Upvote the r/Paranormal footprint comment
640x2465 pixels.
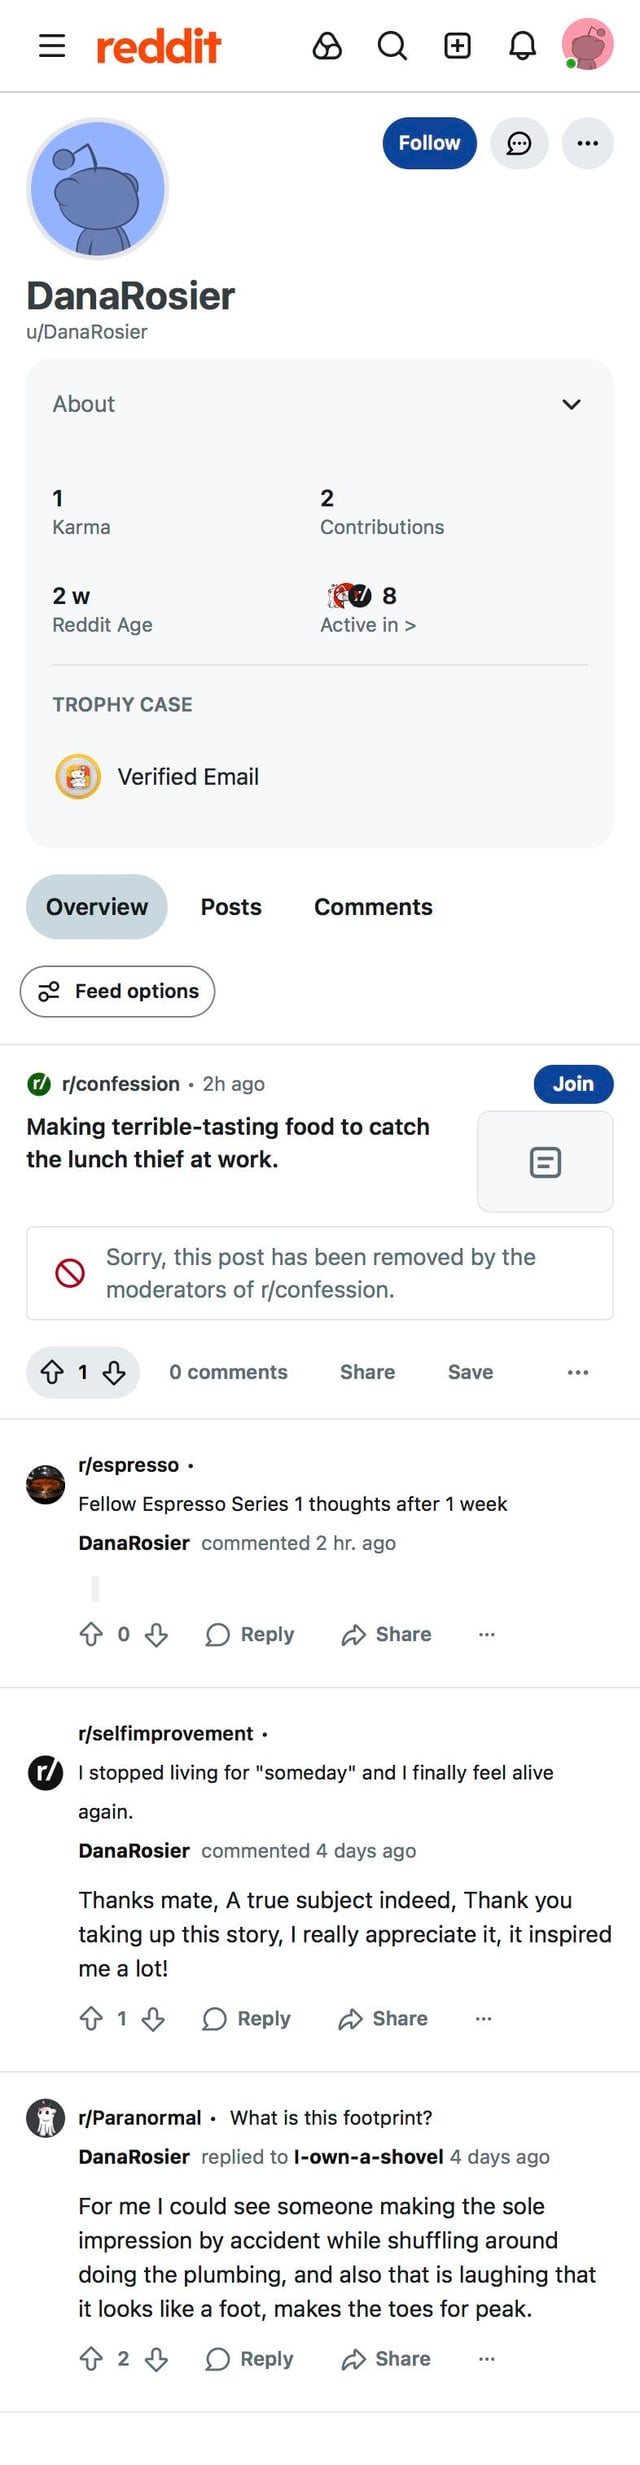91,2358
